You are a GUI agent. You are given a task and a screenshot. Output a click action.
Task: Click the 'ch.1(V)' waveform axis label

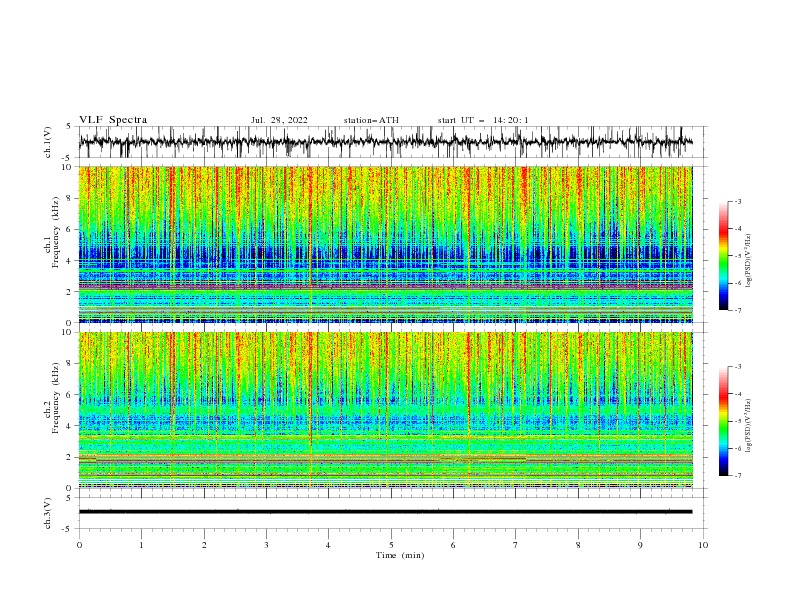click(48, 142)
